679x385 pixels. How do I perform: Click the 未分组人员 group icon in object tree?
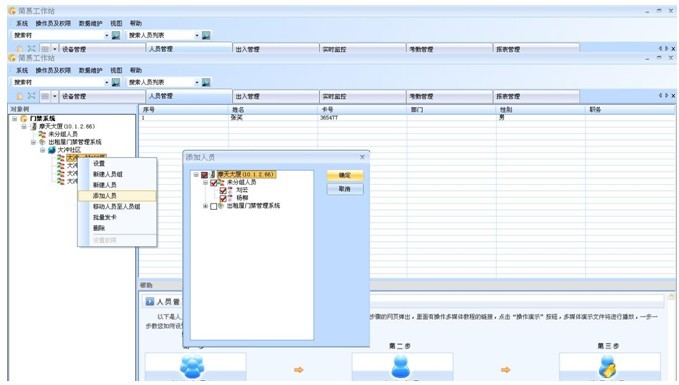[x=42, y=134]
